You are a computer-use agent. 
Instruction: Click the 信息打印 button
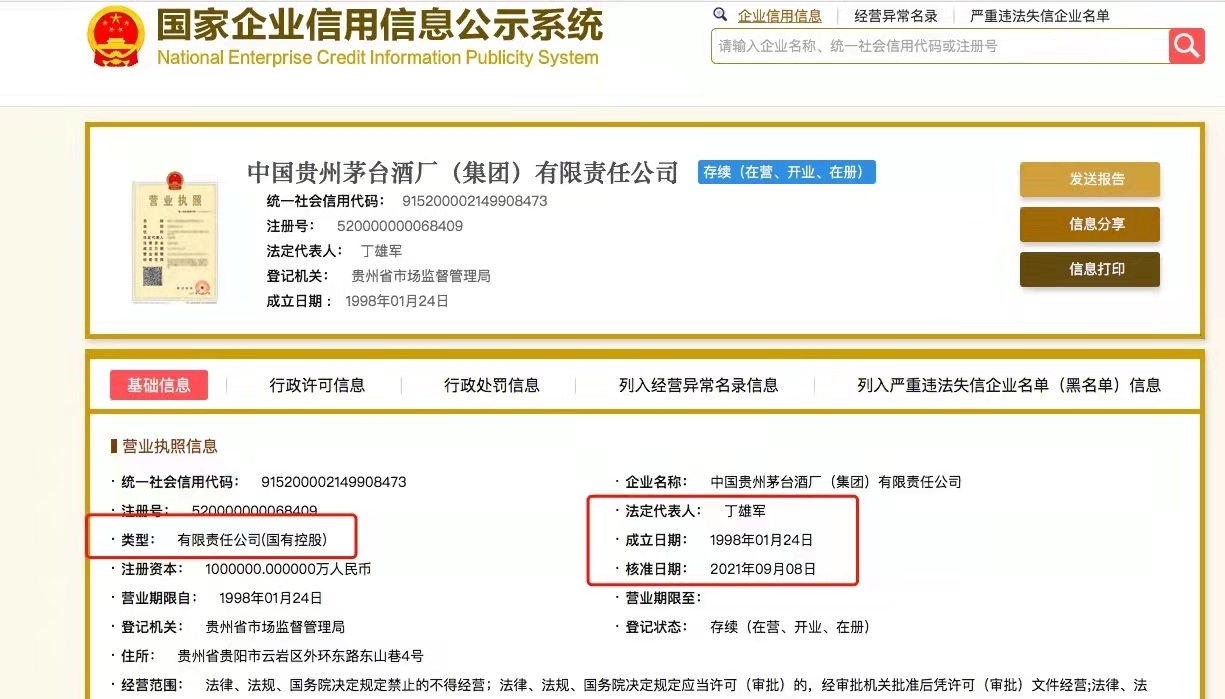click(1089, 269)
